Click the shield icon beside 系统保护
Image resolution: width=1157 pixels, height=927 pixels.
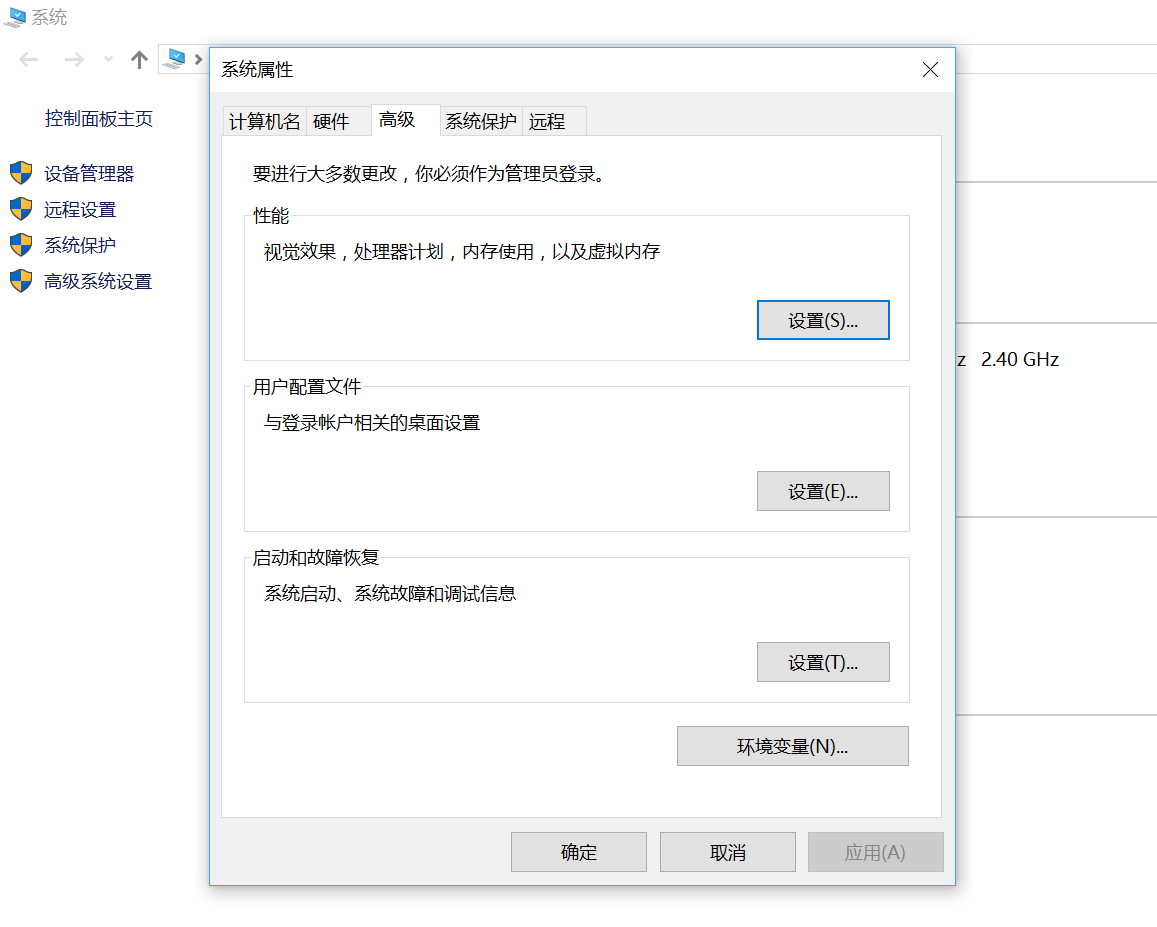point(21,245)
